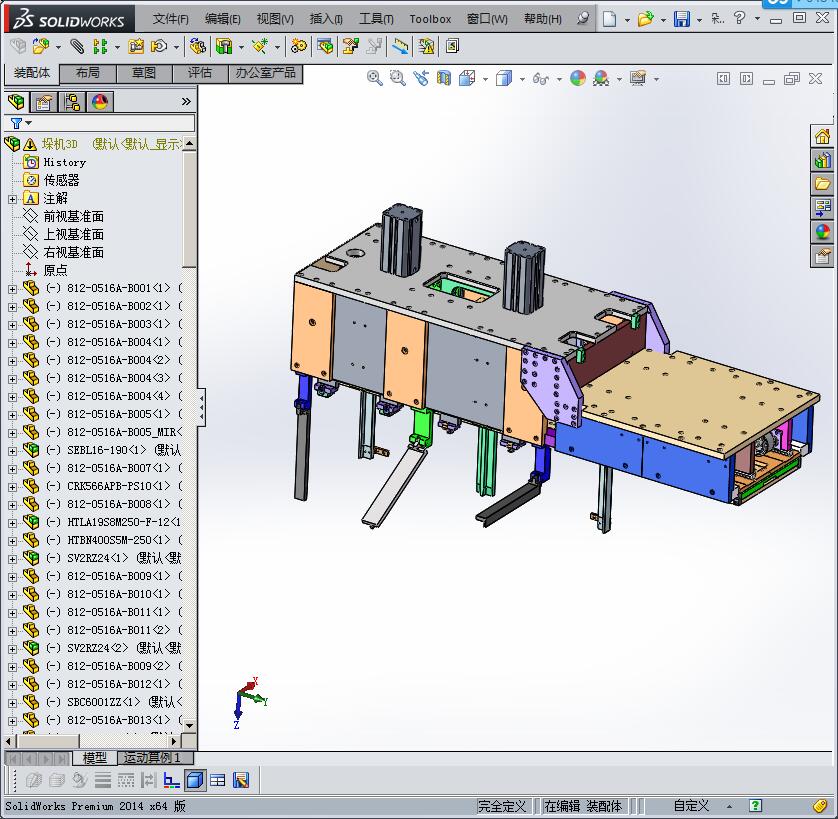Toggle the View Settings monitor icon
838x819 pixels.
(x=638, y=79)
